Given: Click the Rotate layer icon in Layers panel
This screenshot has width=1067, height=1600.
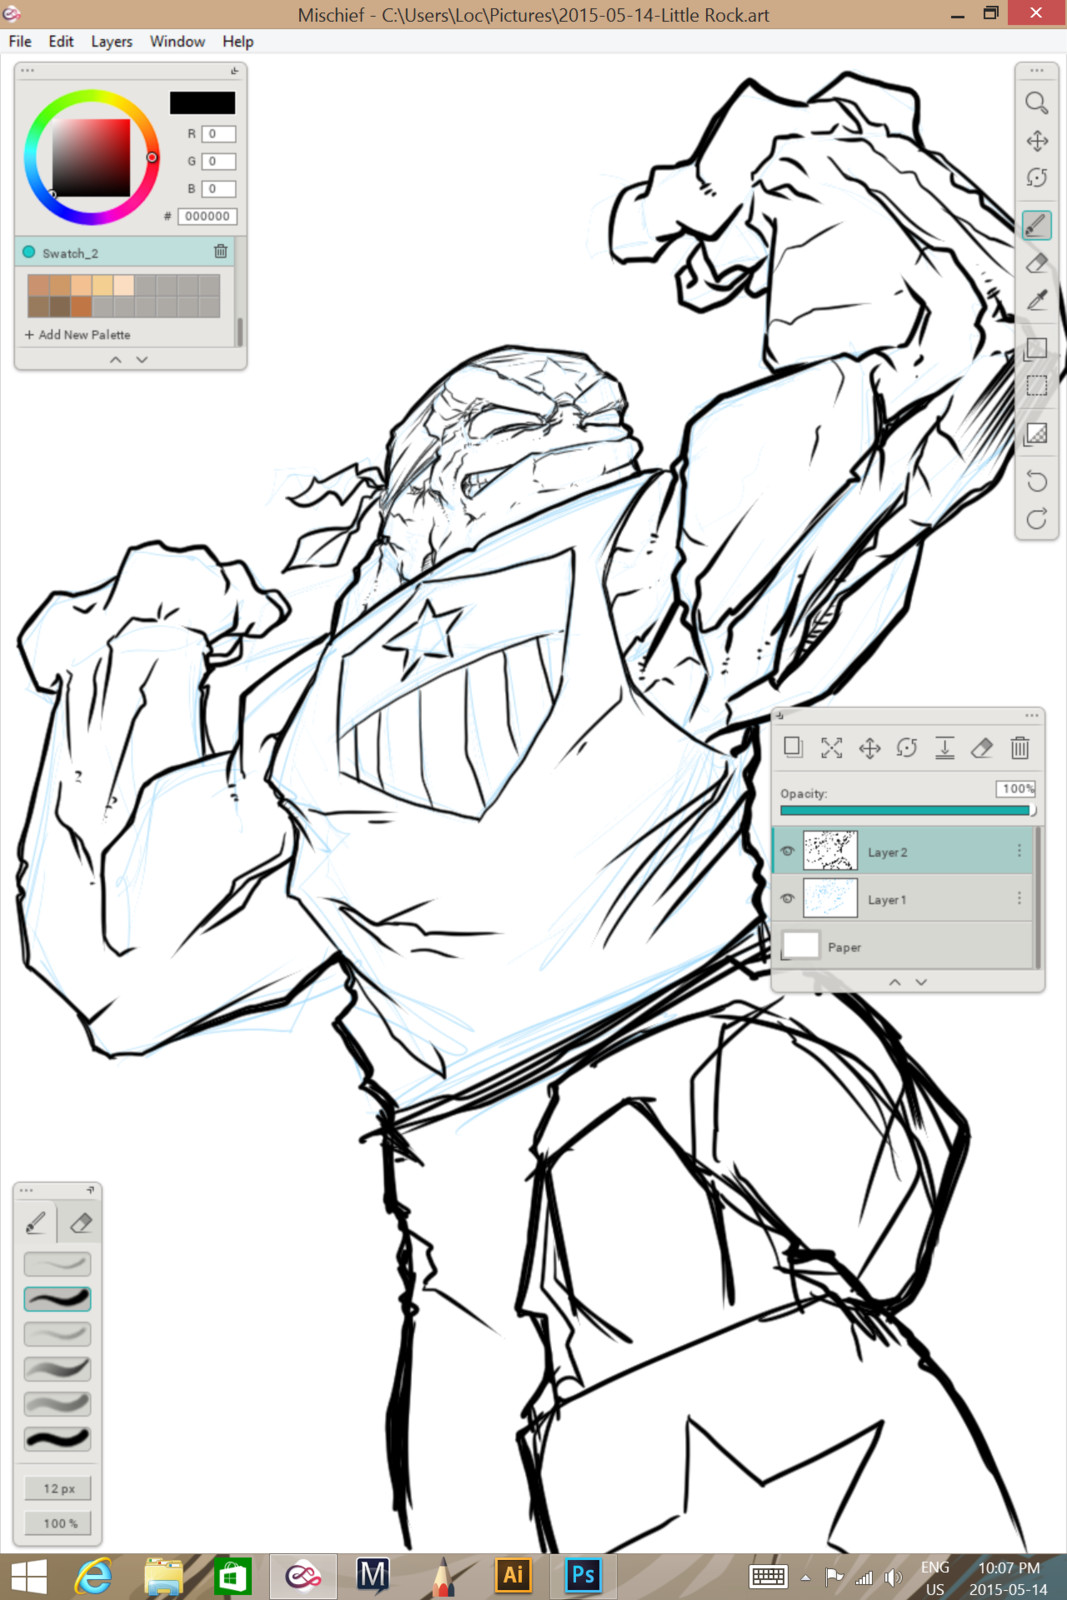Looking at the screenshot, I should coord(907,747).
